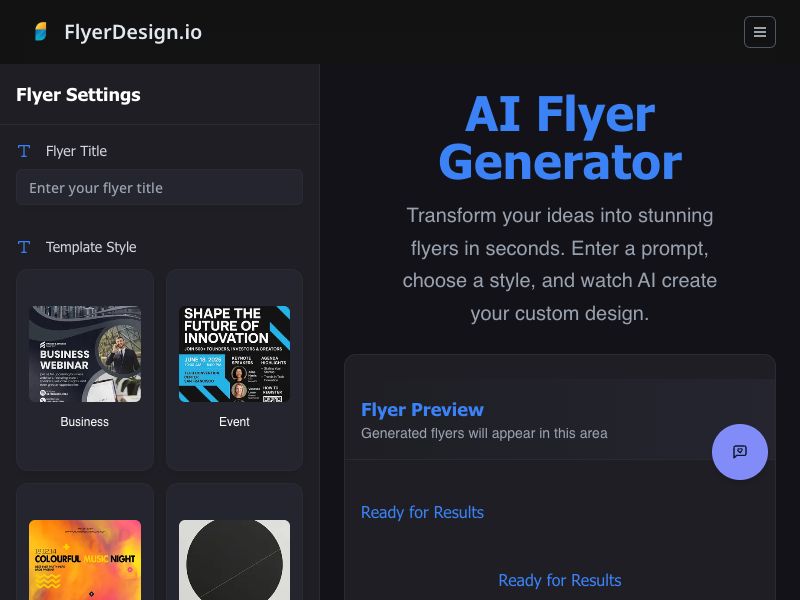
Task: Click the T icon beside Flyer Title
Action: point(24,151)
